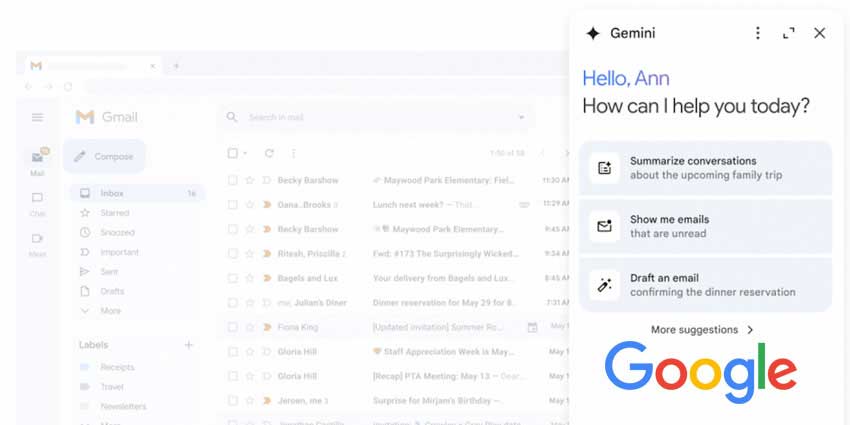Click the Search in mail field

(370, 117)
